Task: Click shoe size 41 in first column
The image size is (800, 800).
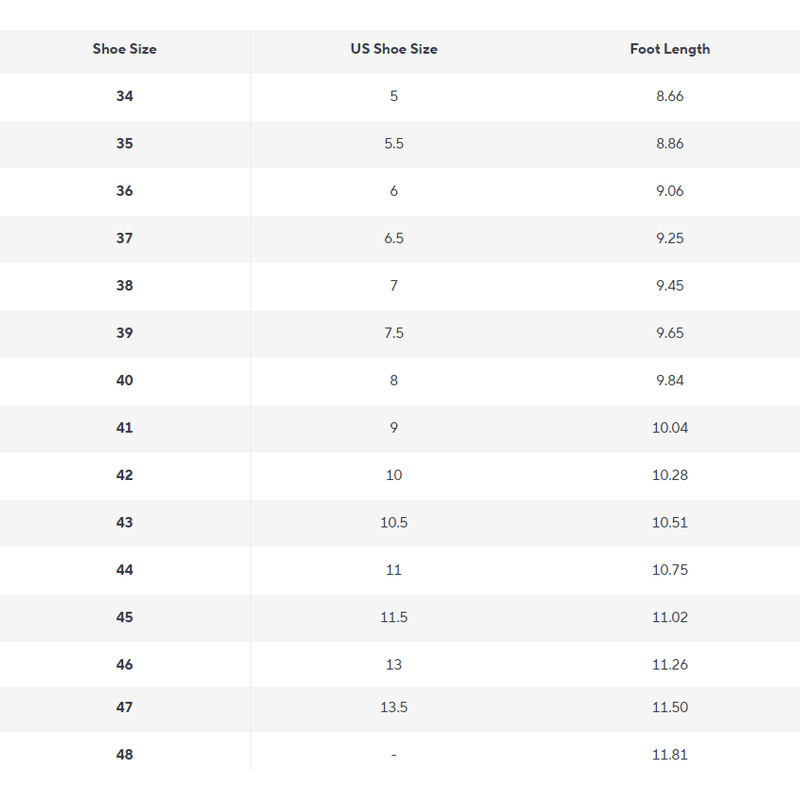Action: 124,428
